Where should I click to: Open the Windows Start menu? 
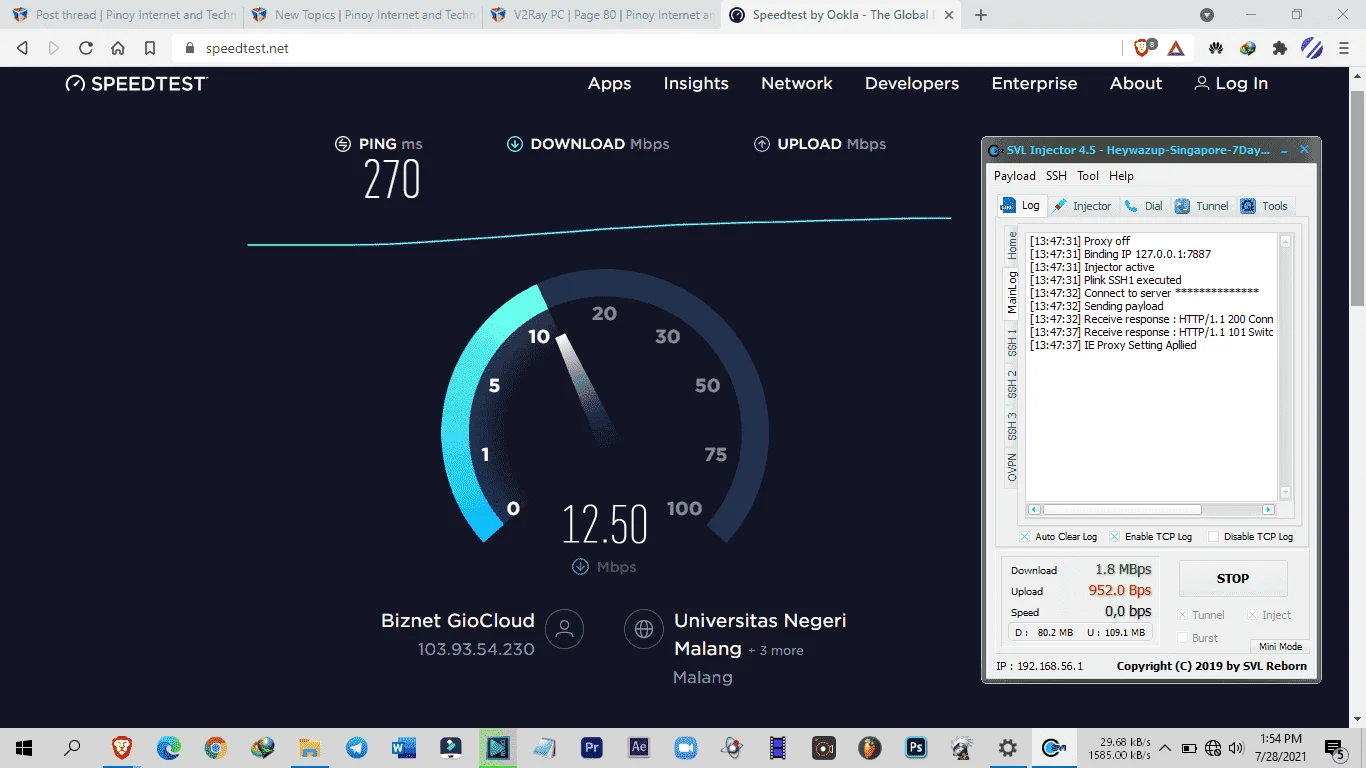tap(23, 747)
